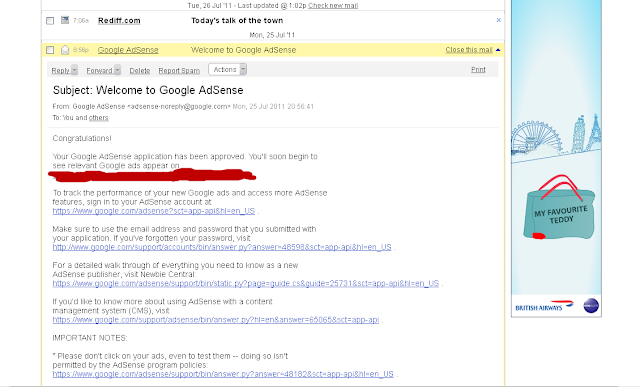Click the Forward link
The image size is (640, 387).
point(99,71)
